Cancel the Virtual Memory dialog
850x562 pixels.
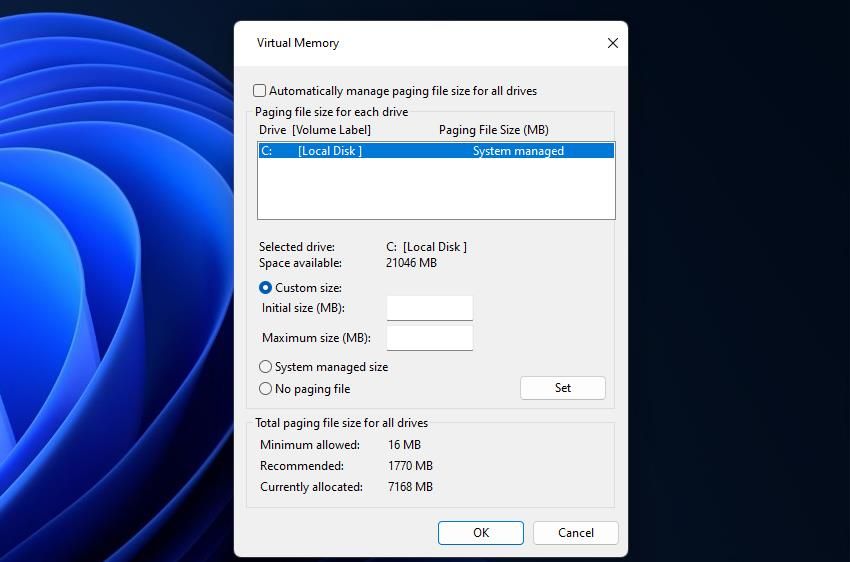click(x=575, y=533)
